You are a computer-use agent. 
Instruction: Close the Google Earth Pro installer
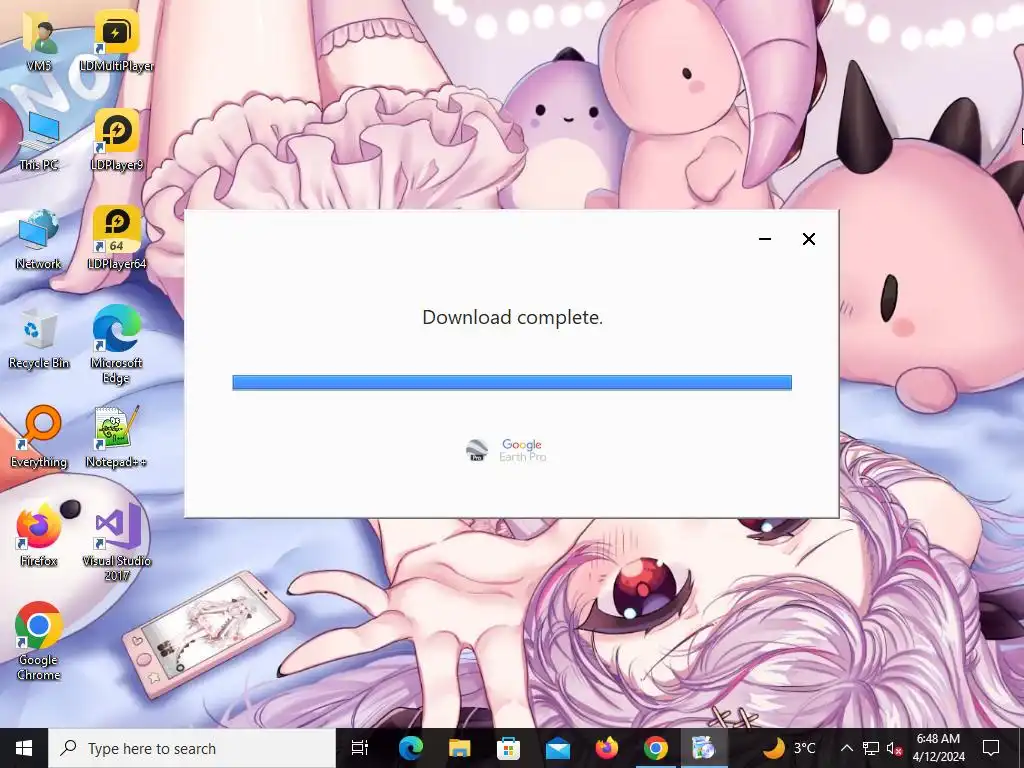point(808,239)
